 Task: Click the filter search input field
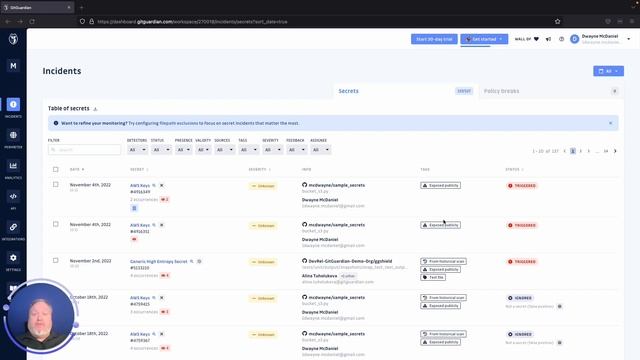click(84, 150)
